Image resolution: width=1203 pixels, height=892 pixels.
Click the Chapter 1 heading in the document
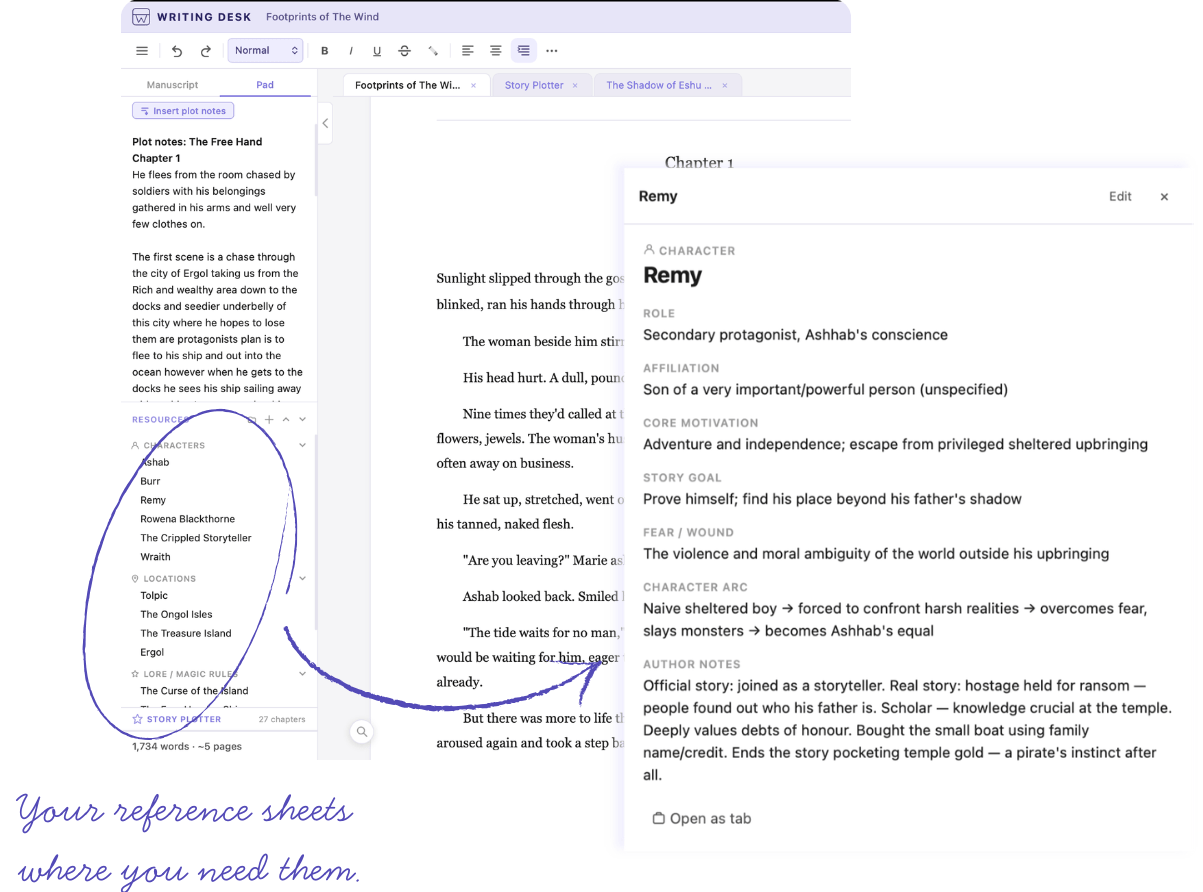pos(699,162)
